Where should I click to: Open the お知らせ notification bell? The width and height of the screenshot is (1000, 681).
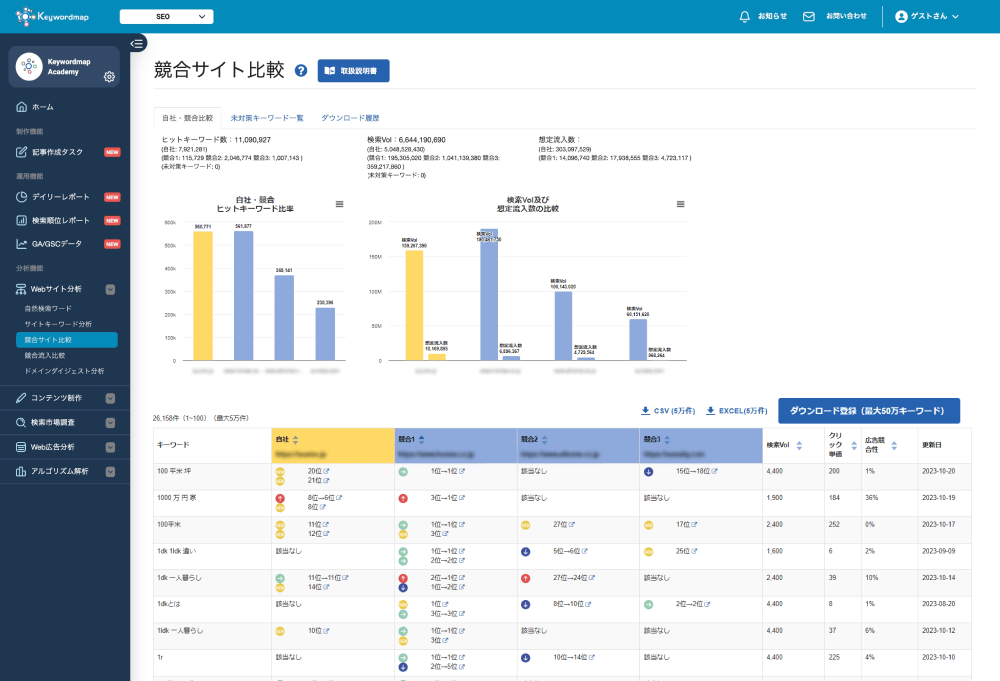pyautogui.click(x=741, y=16)
